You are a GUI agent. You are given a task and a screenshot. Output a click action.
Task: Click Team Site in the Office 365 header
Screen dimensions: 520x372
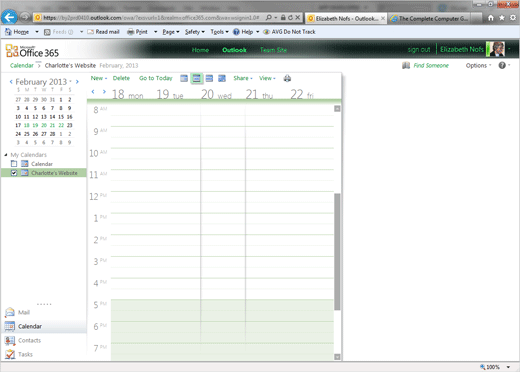point(273,50)
